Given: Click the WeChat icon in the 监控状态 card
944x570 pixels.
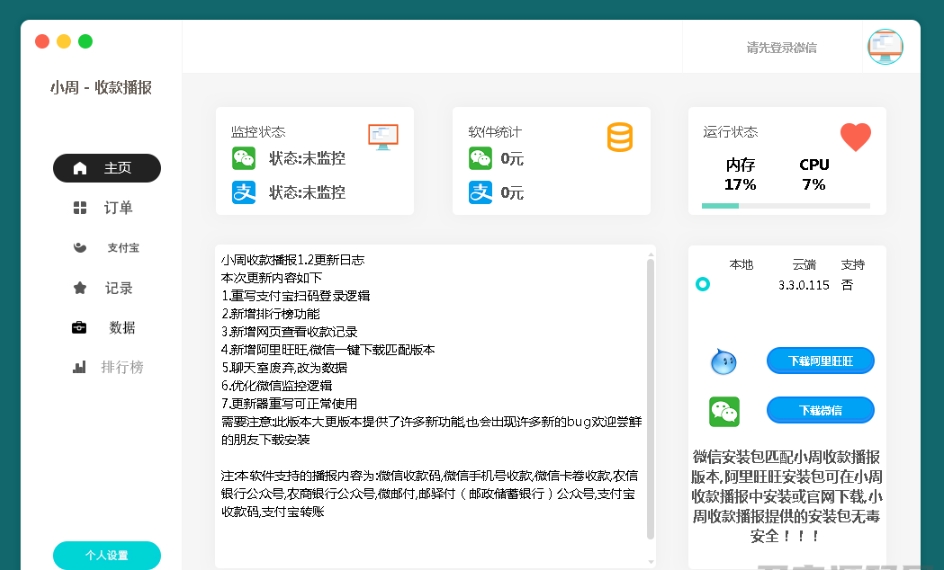Looking at the screenshot, I should [x=244, y=158].
